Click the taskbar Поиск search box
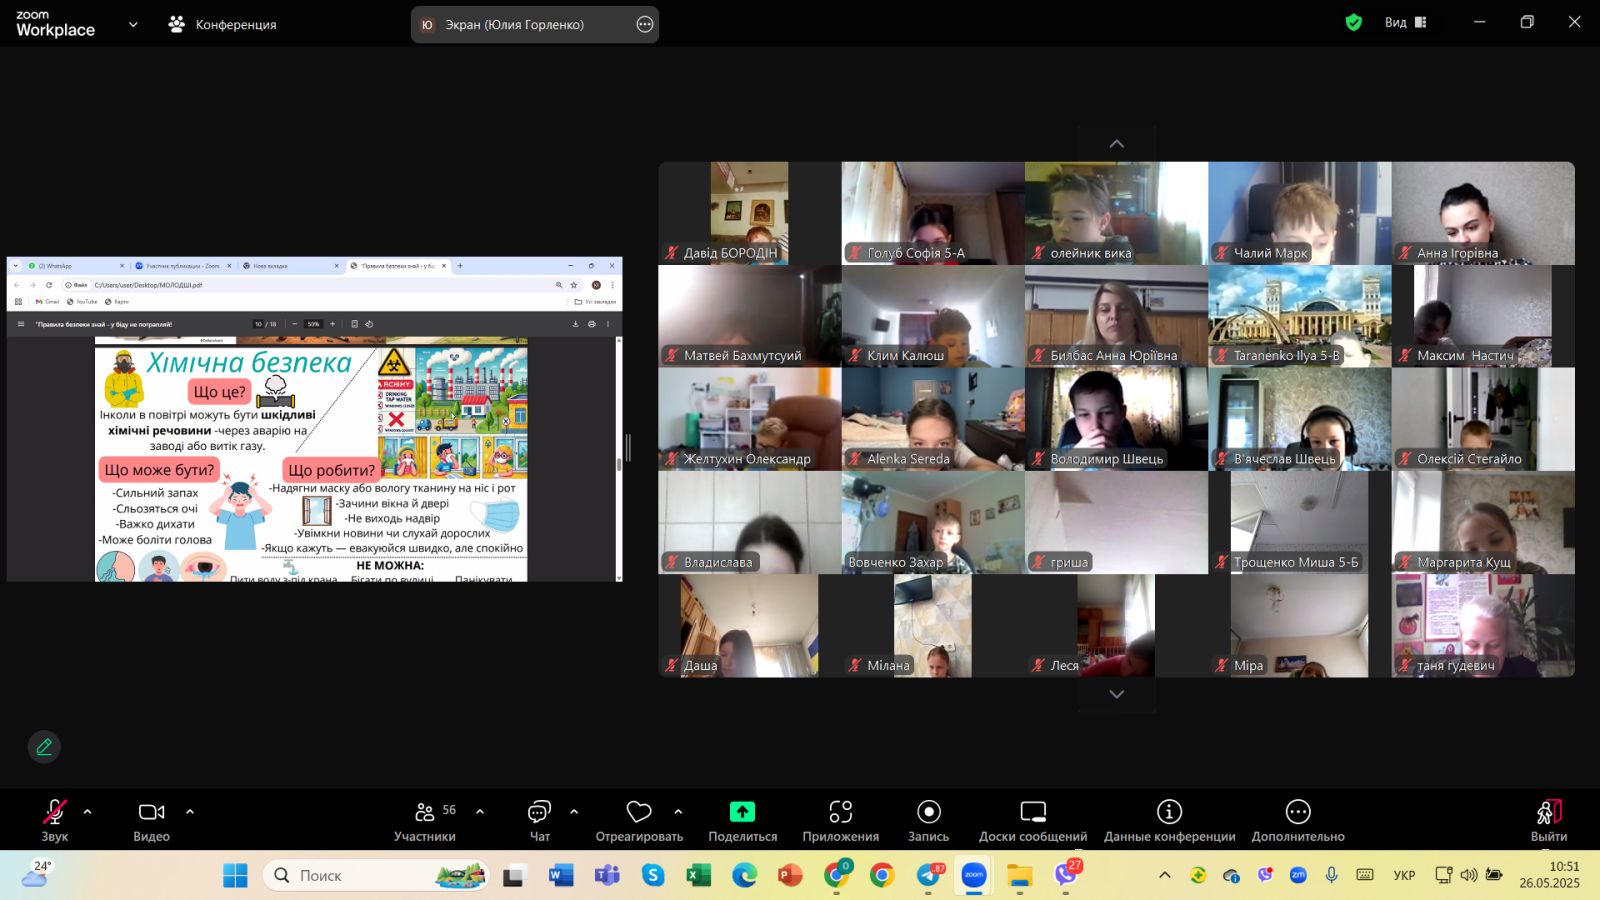This screenshot has width=1600, height=900. (x=376, y=876)
